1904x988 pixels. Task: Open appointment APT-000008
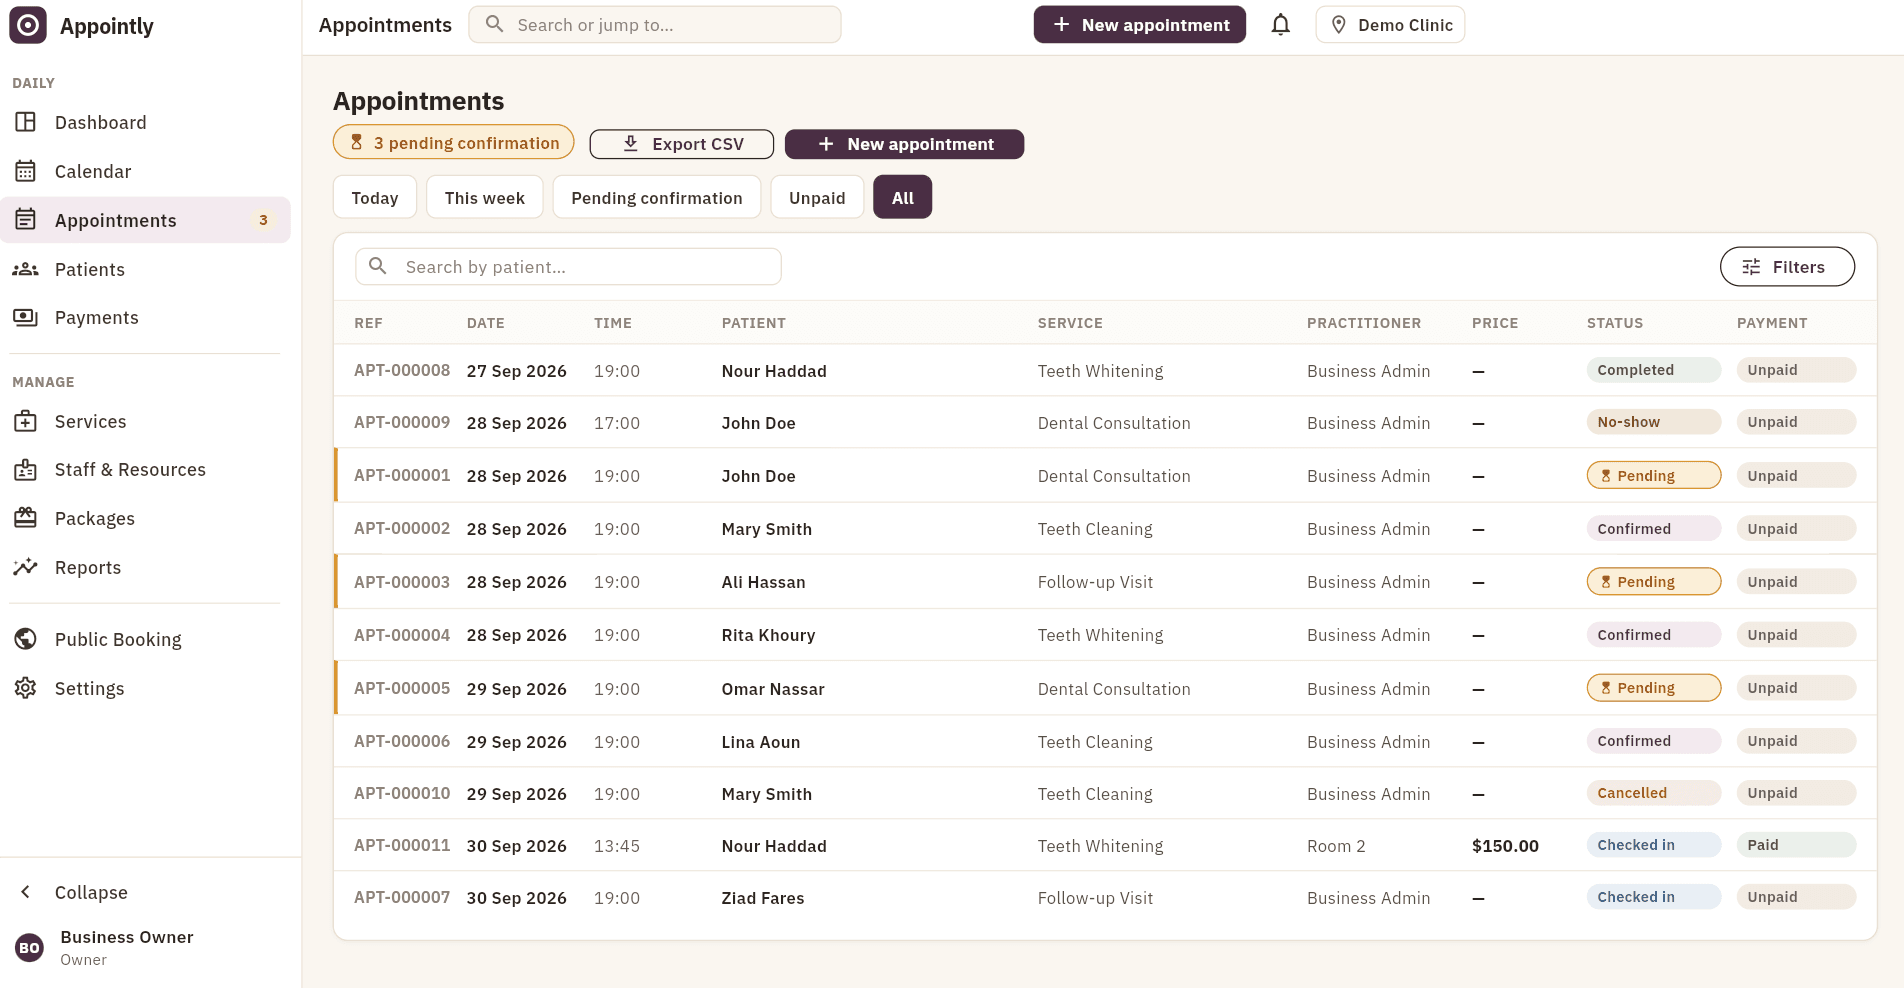402,370
